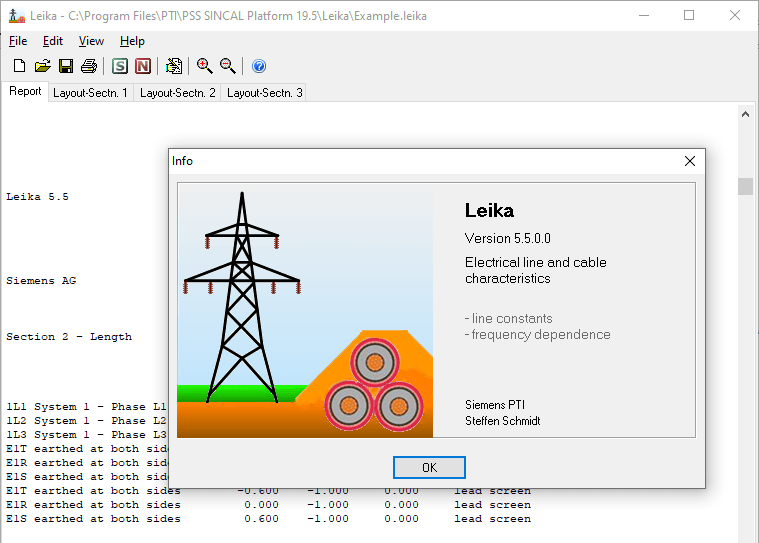
Task: Open help with the blue question icon
Action: pyautogui.click(x=259, y=66)
